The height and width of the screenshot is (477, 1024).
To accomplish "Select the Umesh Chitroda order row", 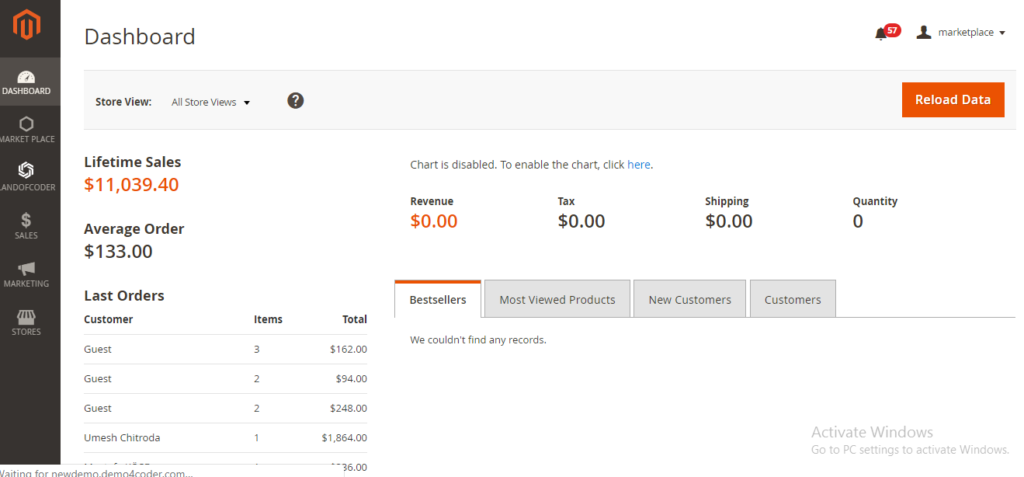I will pos(225,438).
